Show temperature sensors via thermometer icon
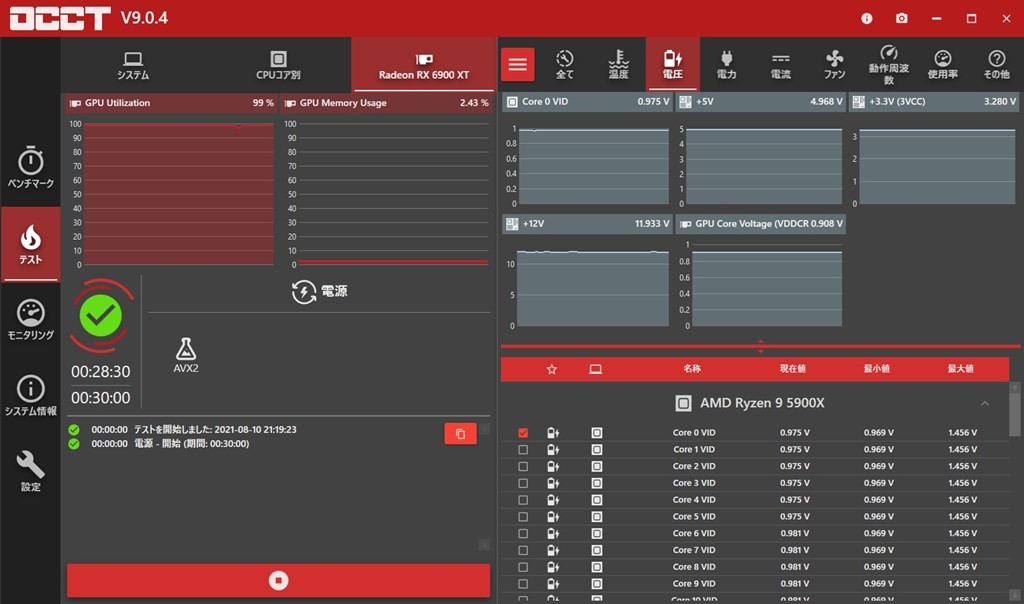Screen dimensions: 1024x604 click(618, 64)
